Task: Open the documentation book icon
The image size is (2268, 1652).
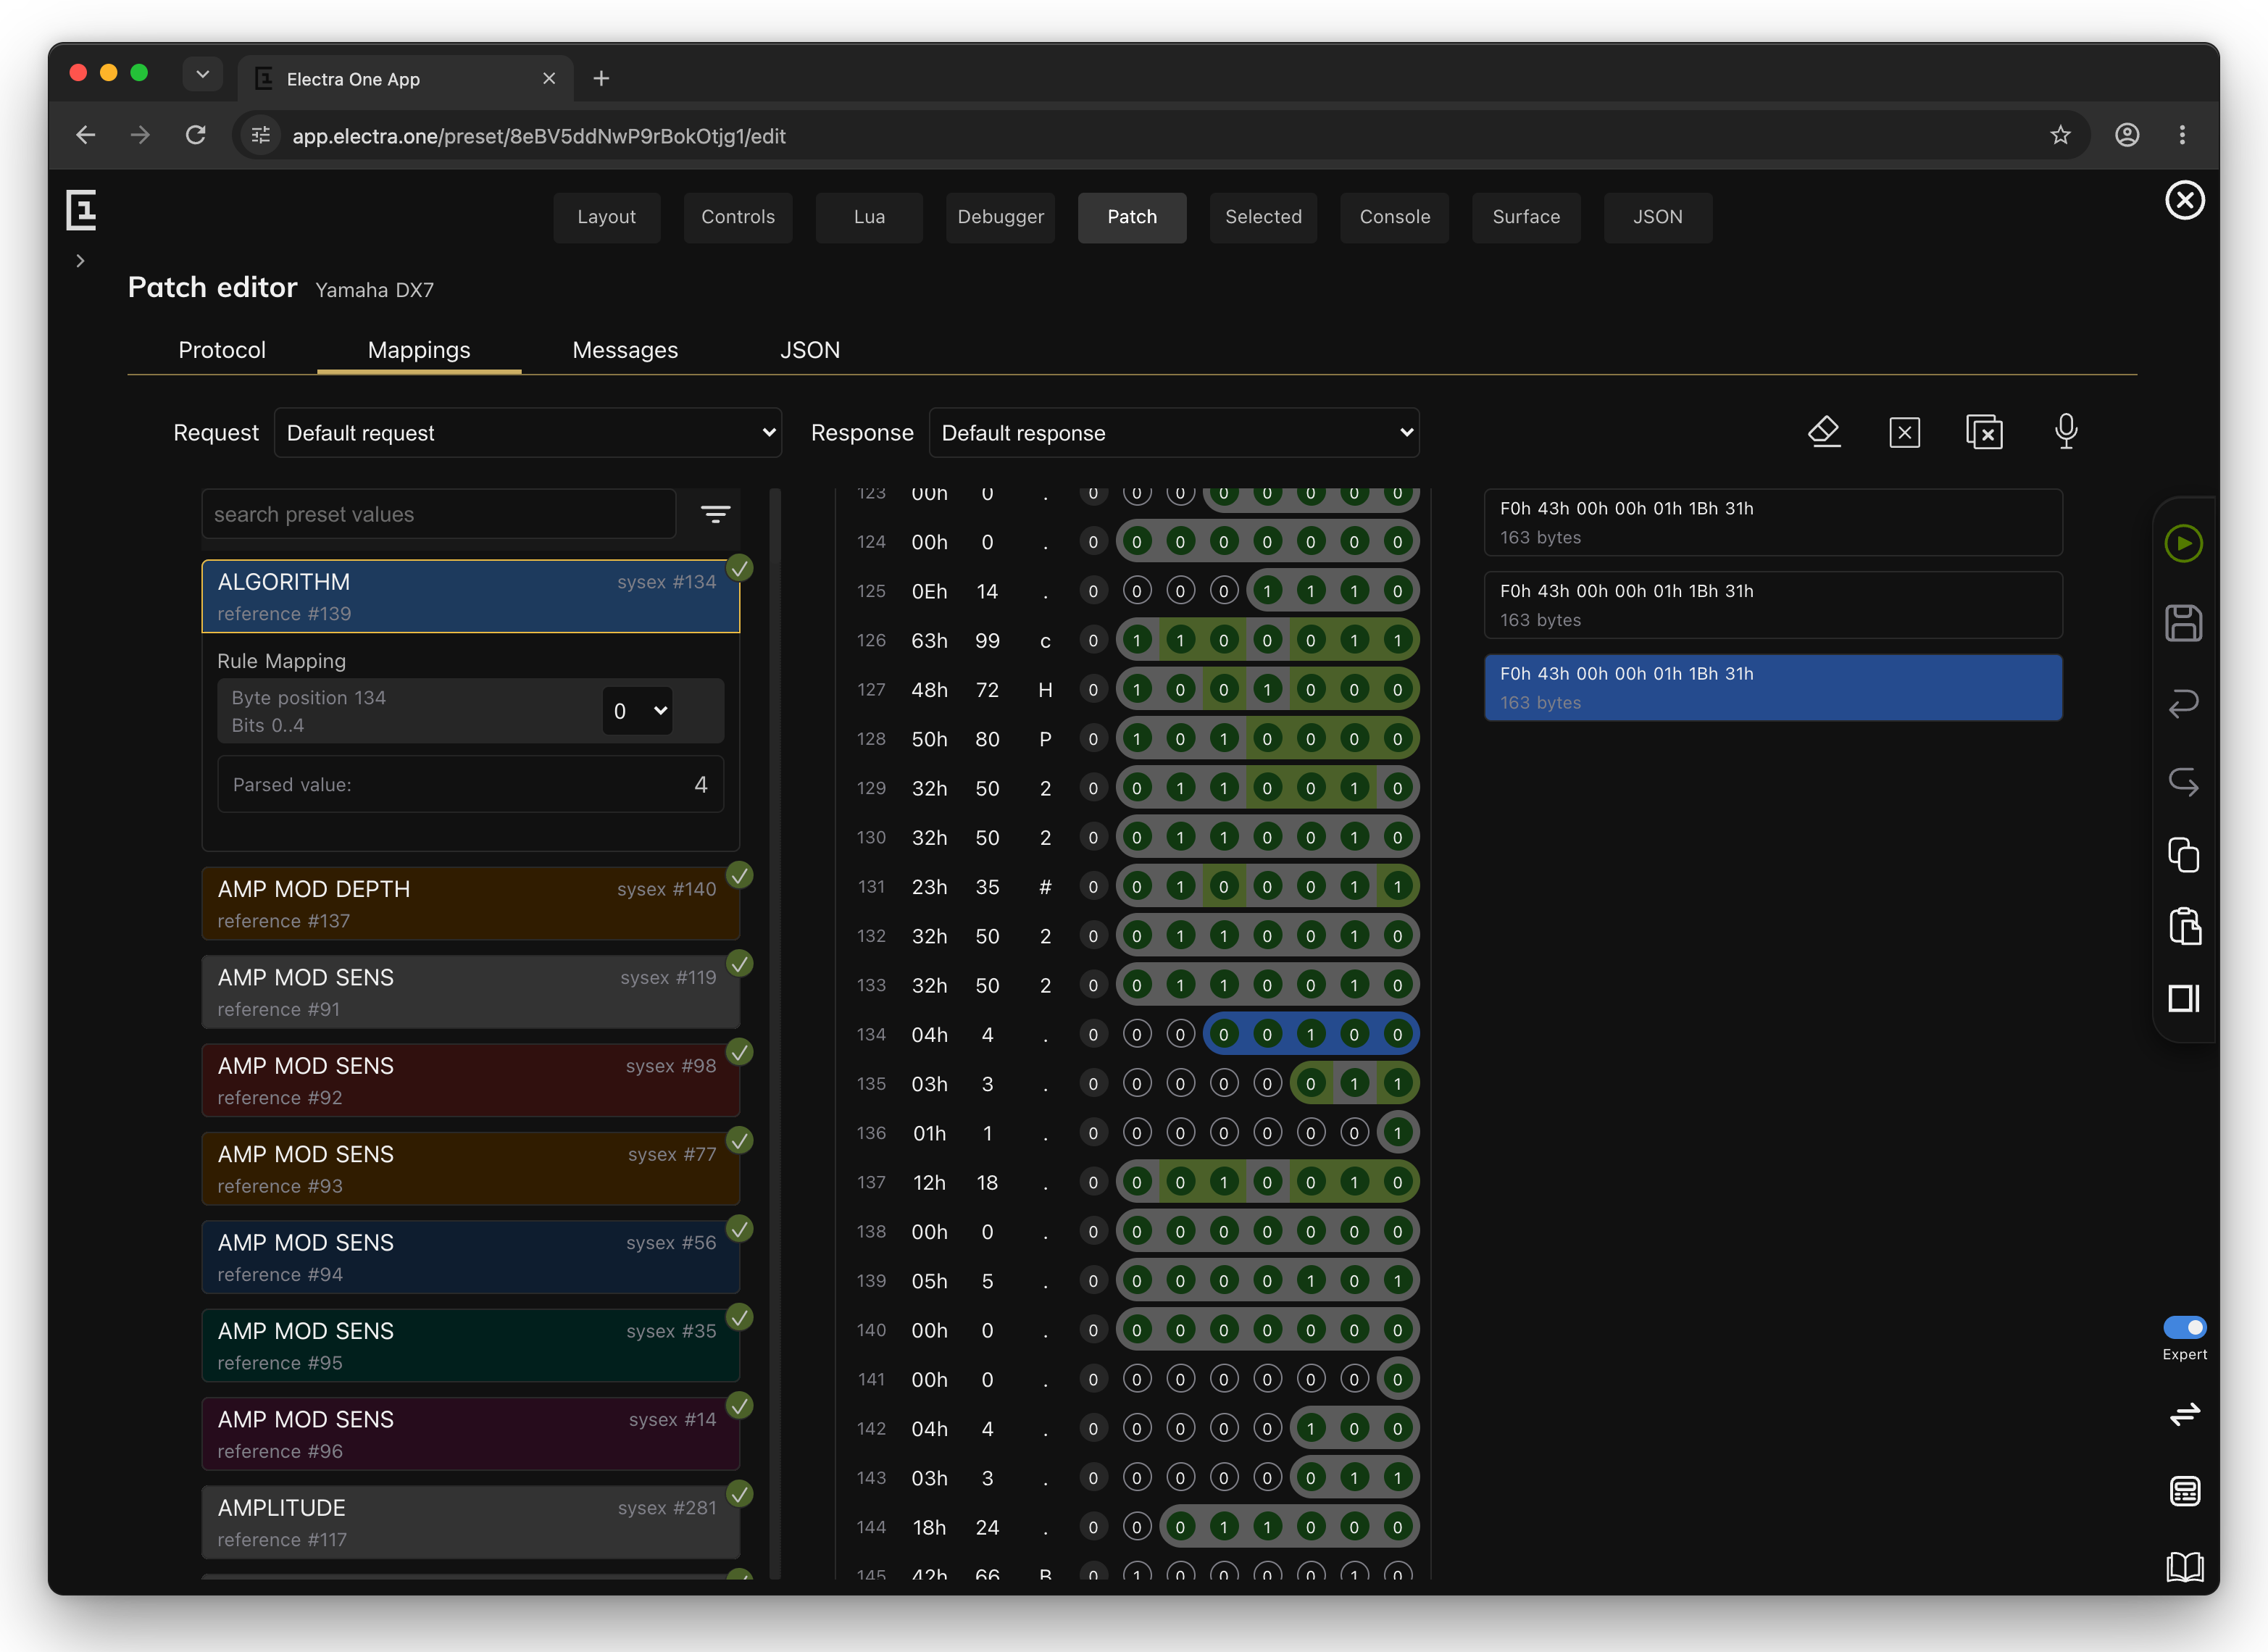Action: tap(2184, 1566)
